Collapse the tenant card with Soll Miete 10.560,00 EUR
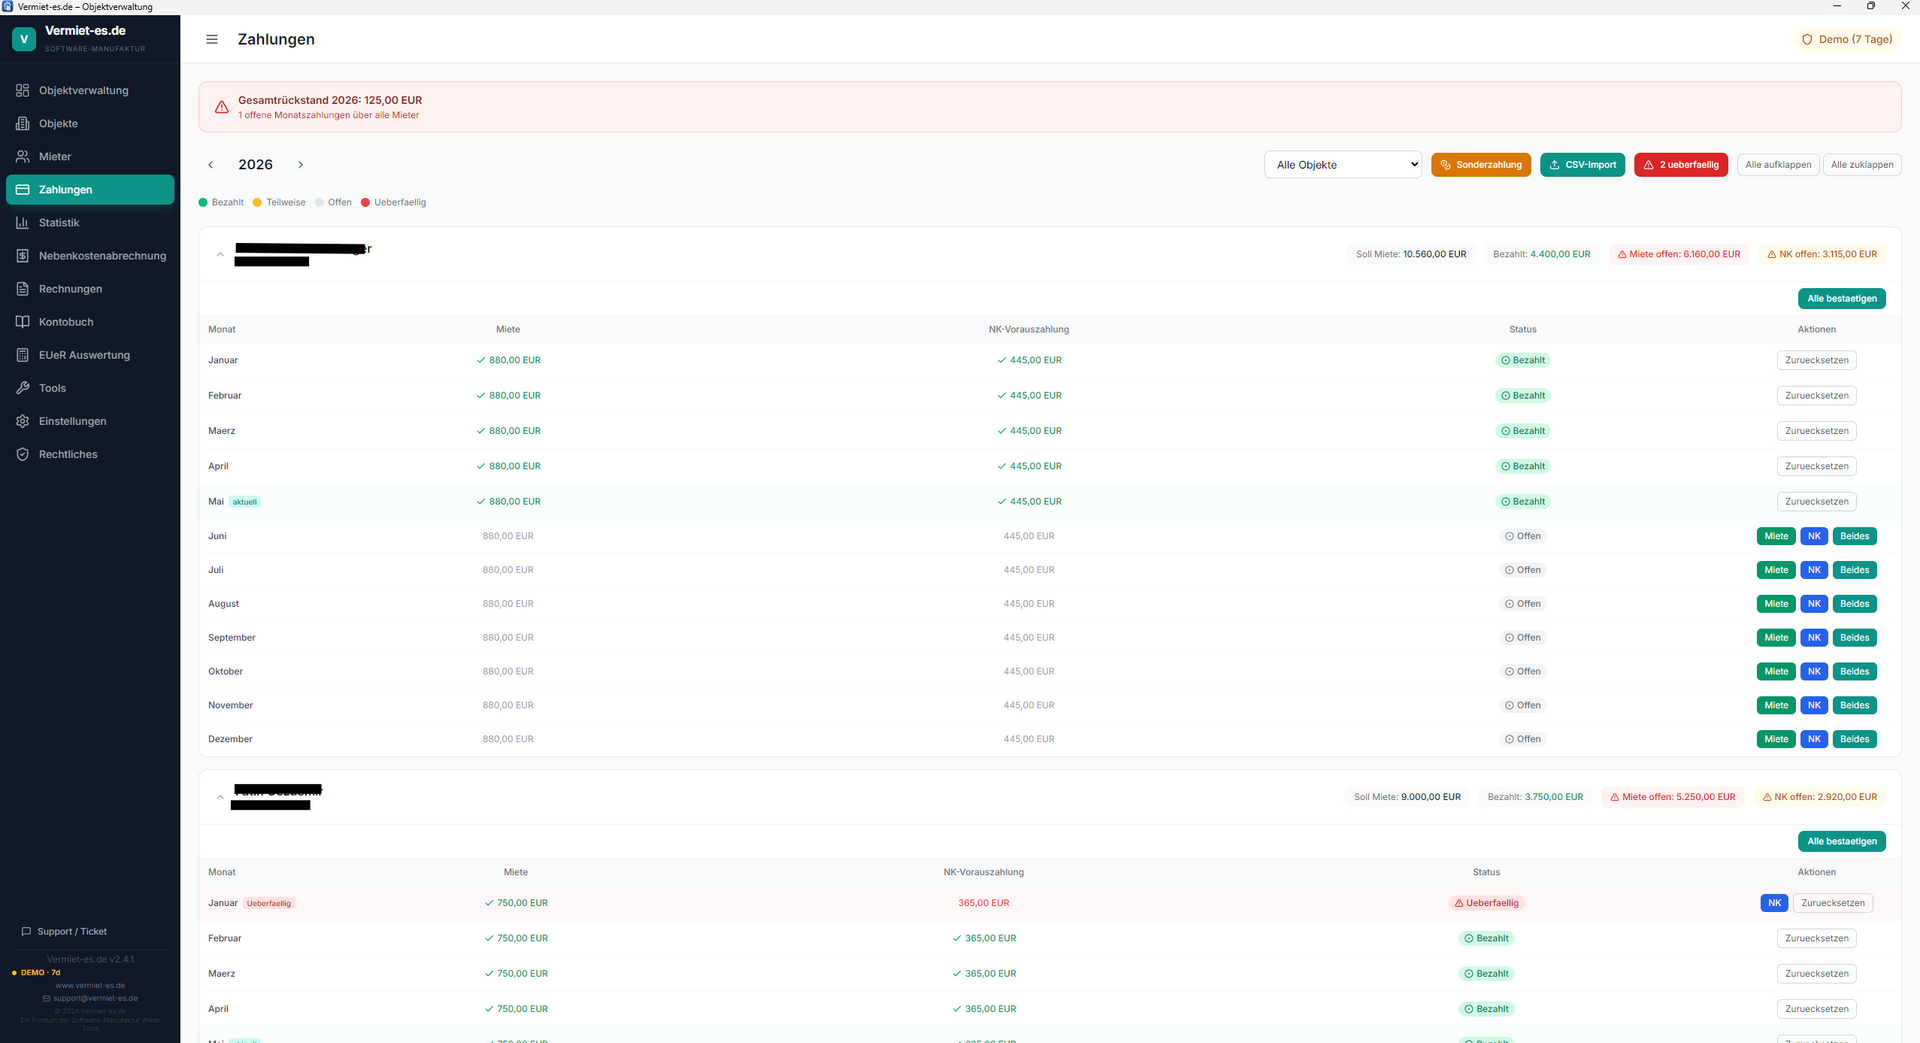1920x1043 pixels. [220, 255]
